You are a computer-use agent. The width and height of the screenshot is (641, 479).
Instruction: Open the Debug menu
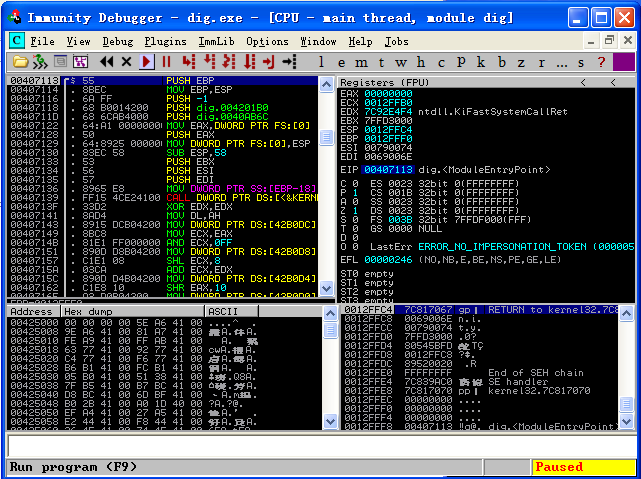tap(118, 41)
